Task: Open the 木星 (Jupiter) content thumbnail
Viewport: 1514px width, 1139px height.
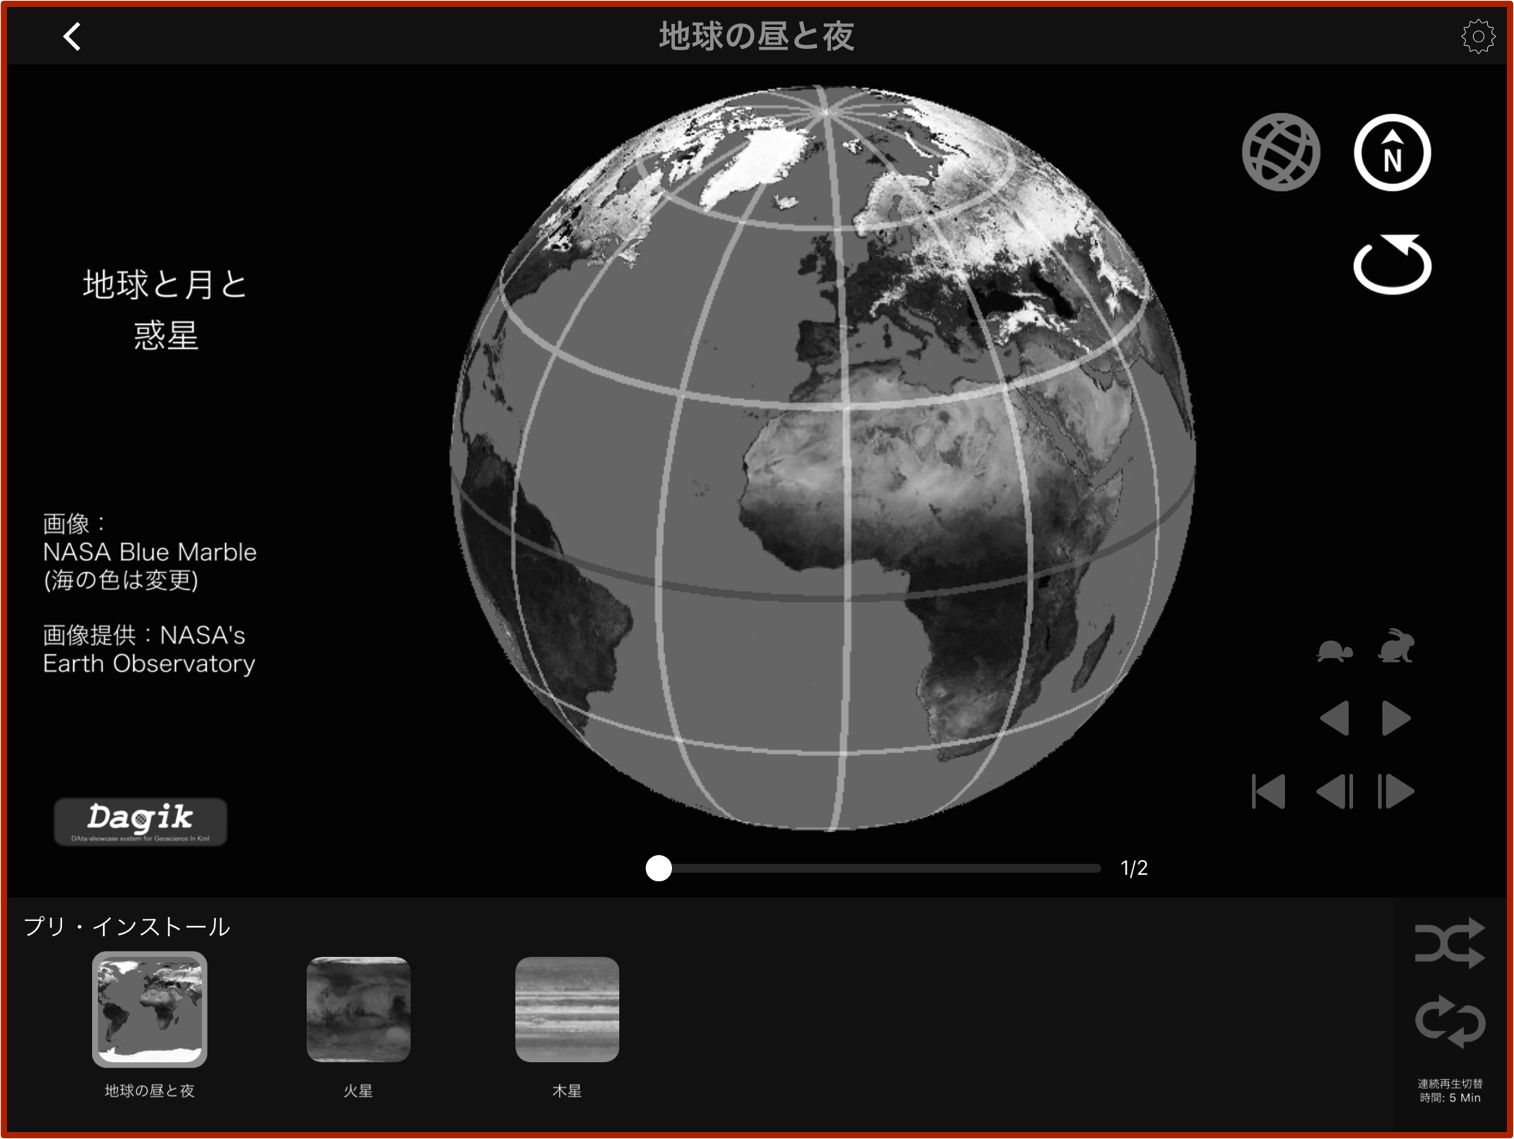Action: 567,1009
